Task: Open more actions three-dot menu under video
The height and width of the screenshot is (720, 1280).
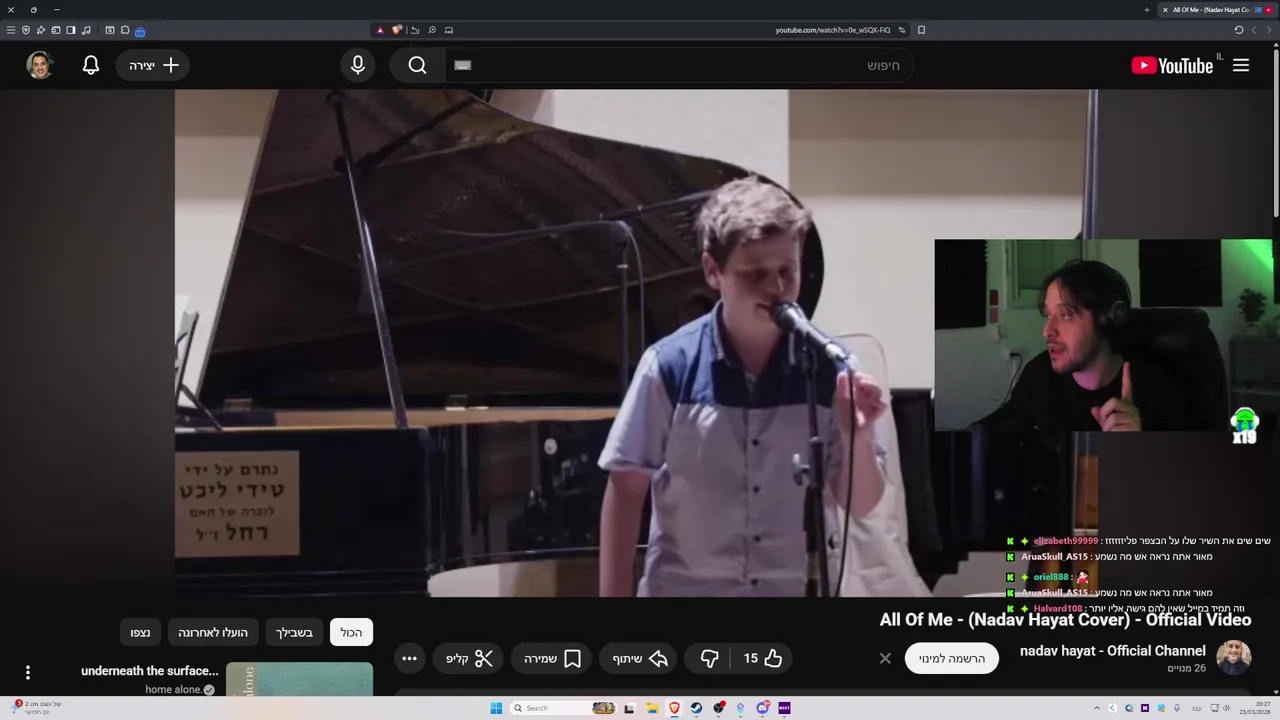Action: (x=409, y=658)
